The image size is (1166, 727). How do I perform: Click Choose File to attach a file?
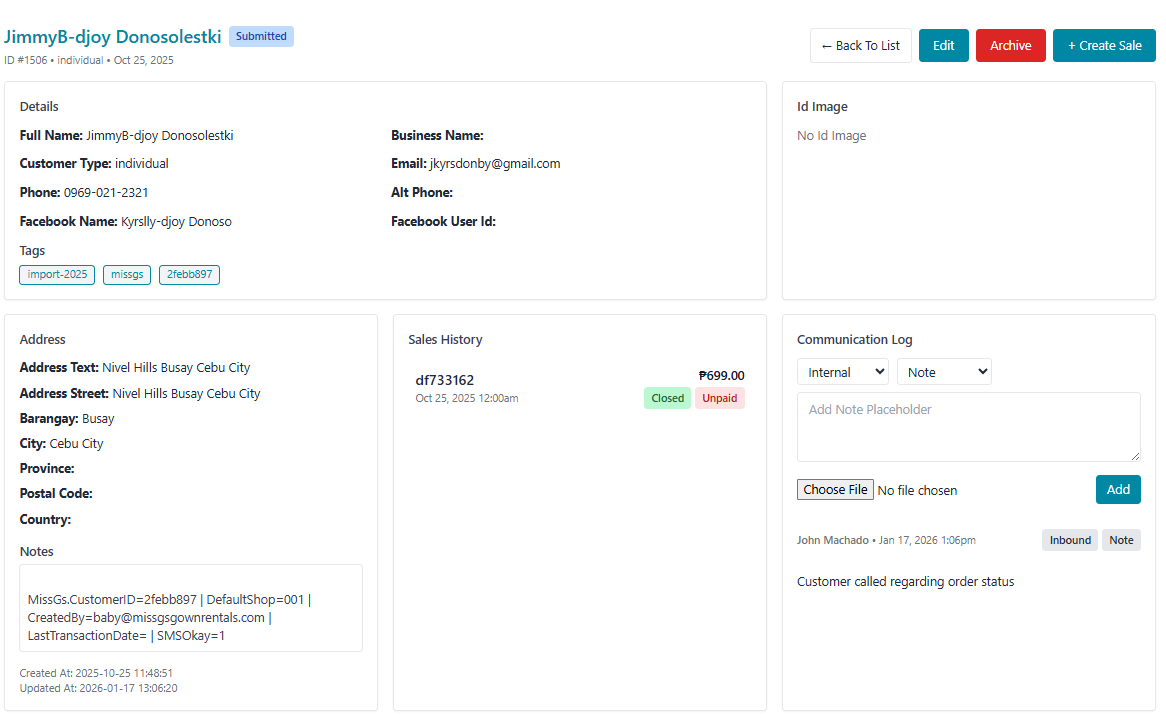click(835, 490)
